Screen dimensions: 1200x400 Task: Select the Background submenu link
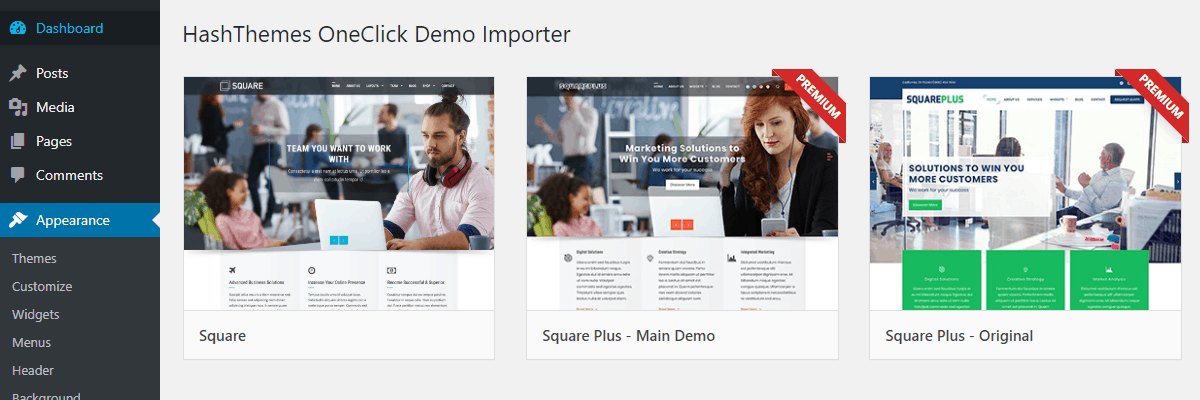pyautogui.click(x=46, y=396)
